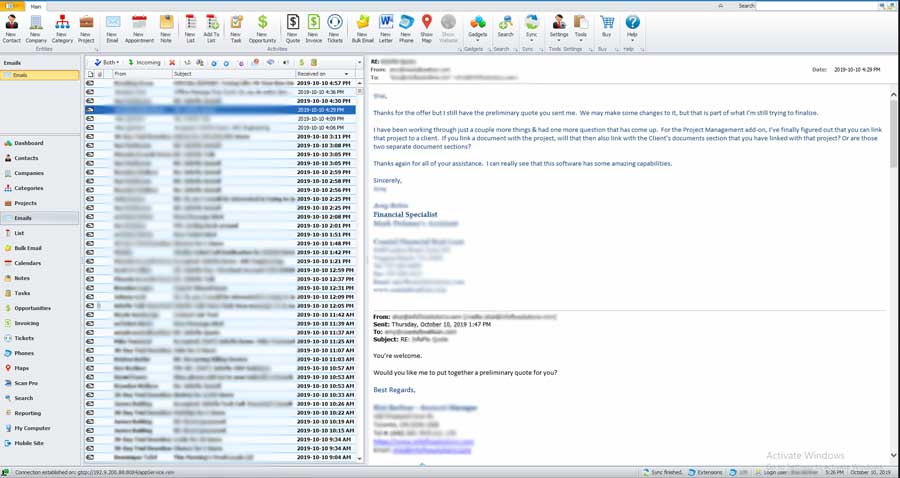Open New Tickets
The height and width of the screenshot is (478, 900).
(335, 29)
